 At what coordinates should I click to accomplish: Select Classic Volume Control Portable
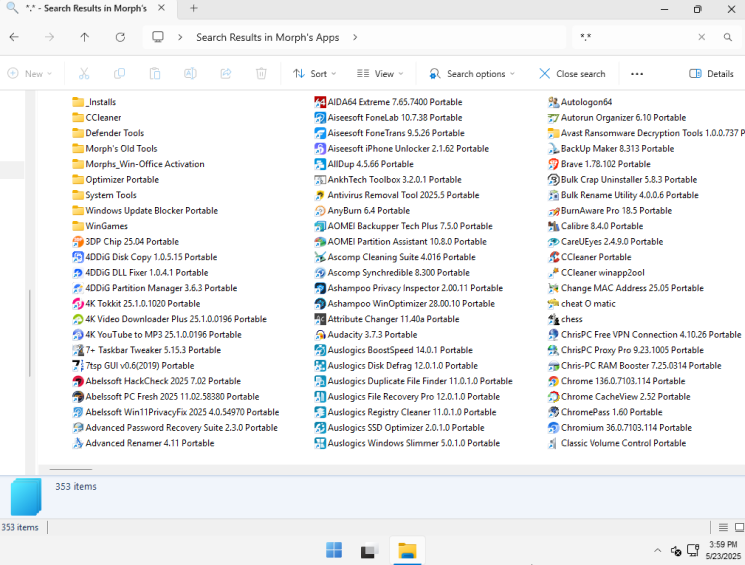pos(617,443)
